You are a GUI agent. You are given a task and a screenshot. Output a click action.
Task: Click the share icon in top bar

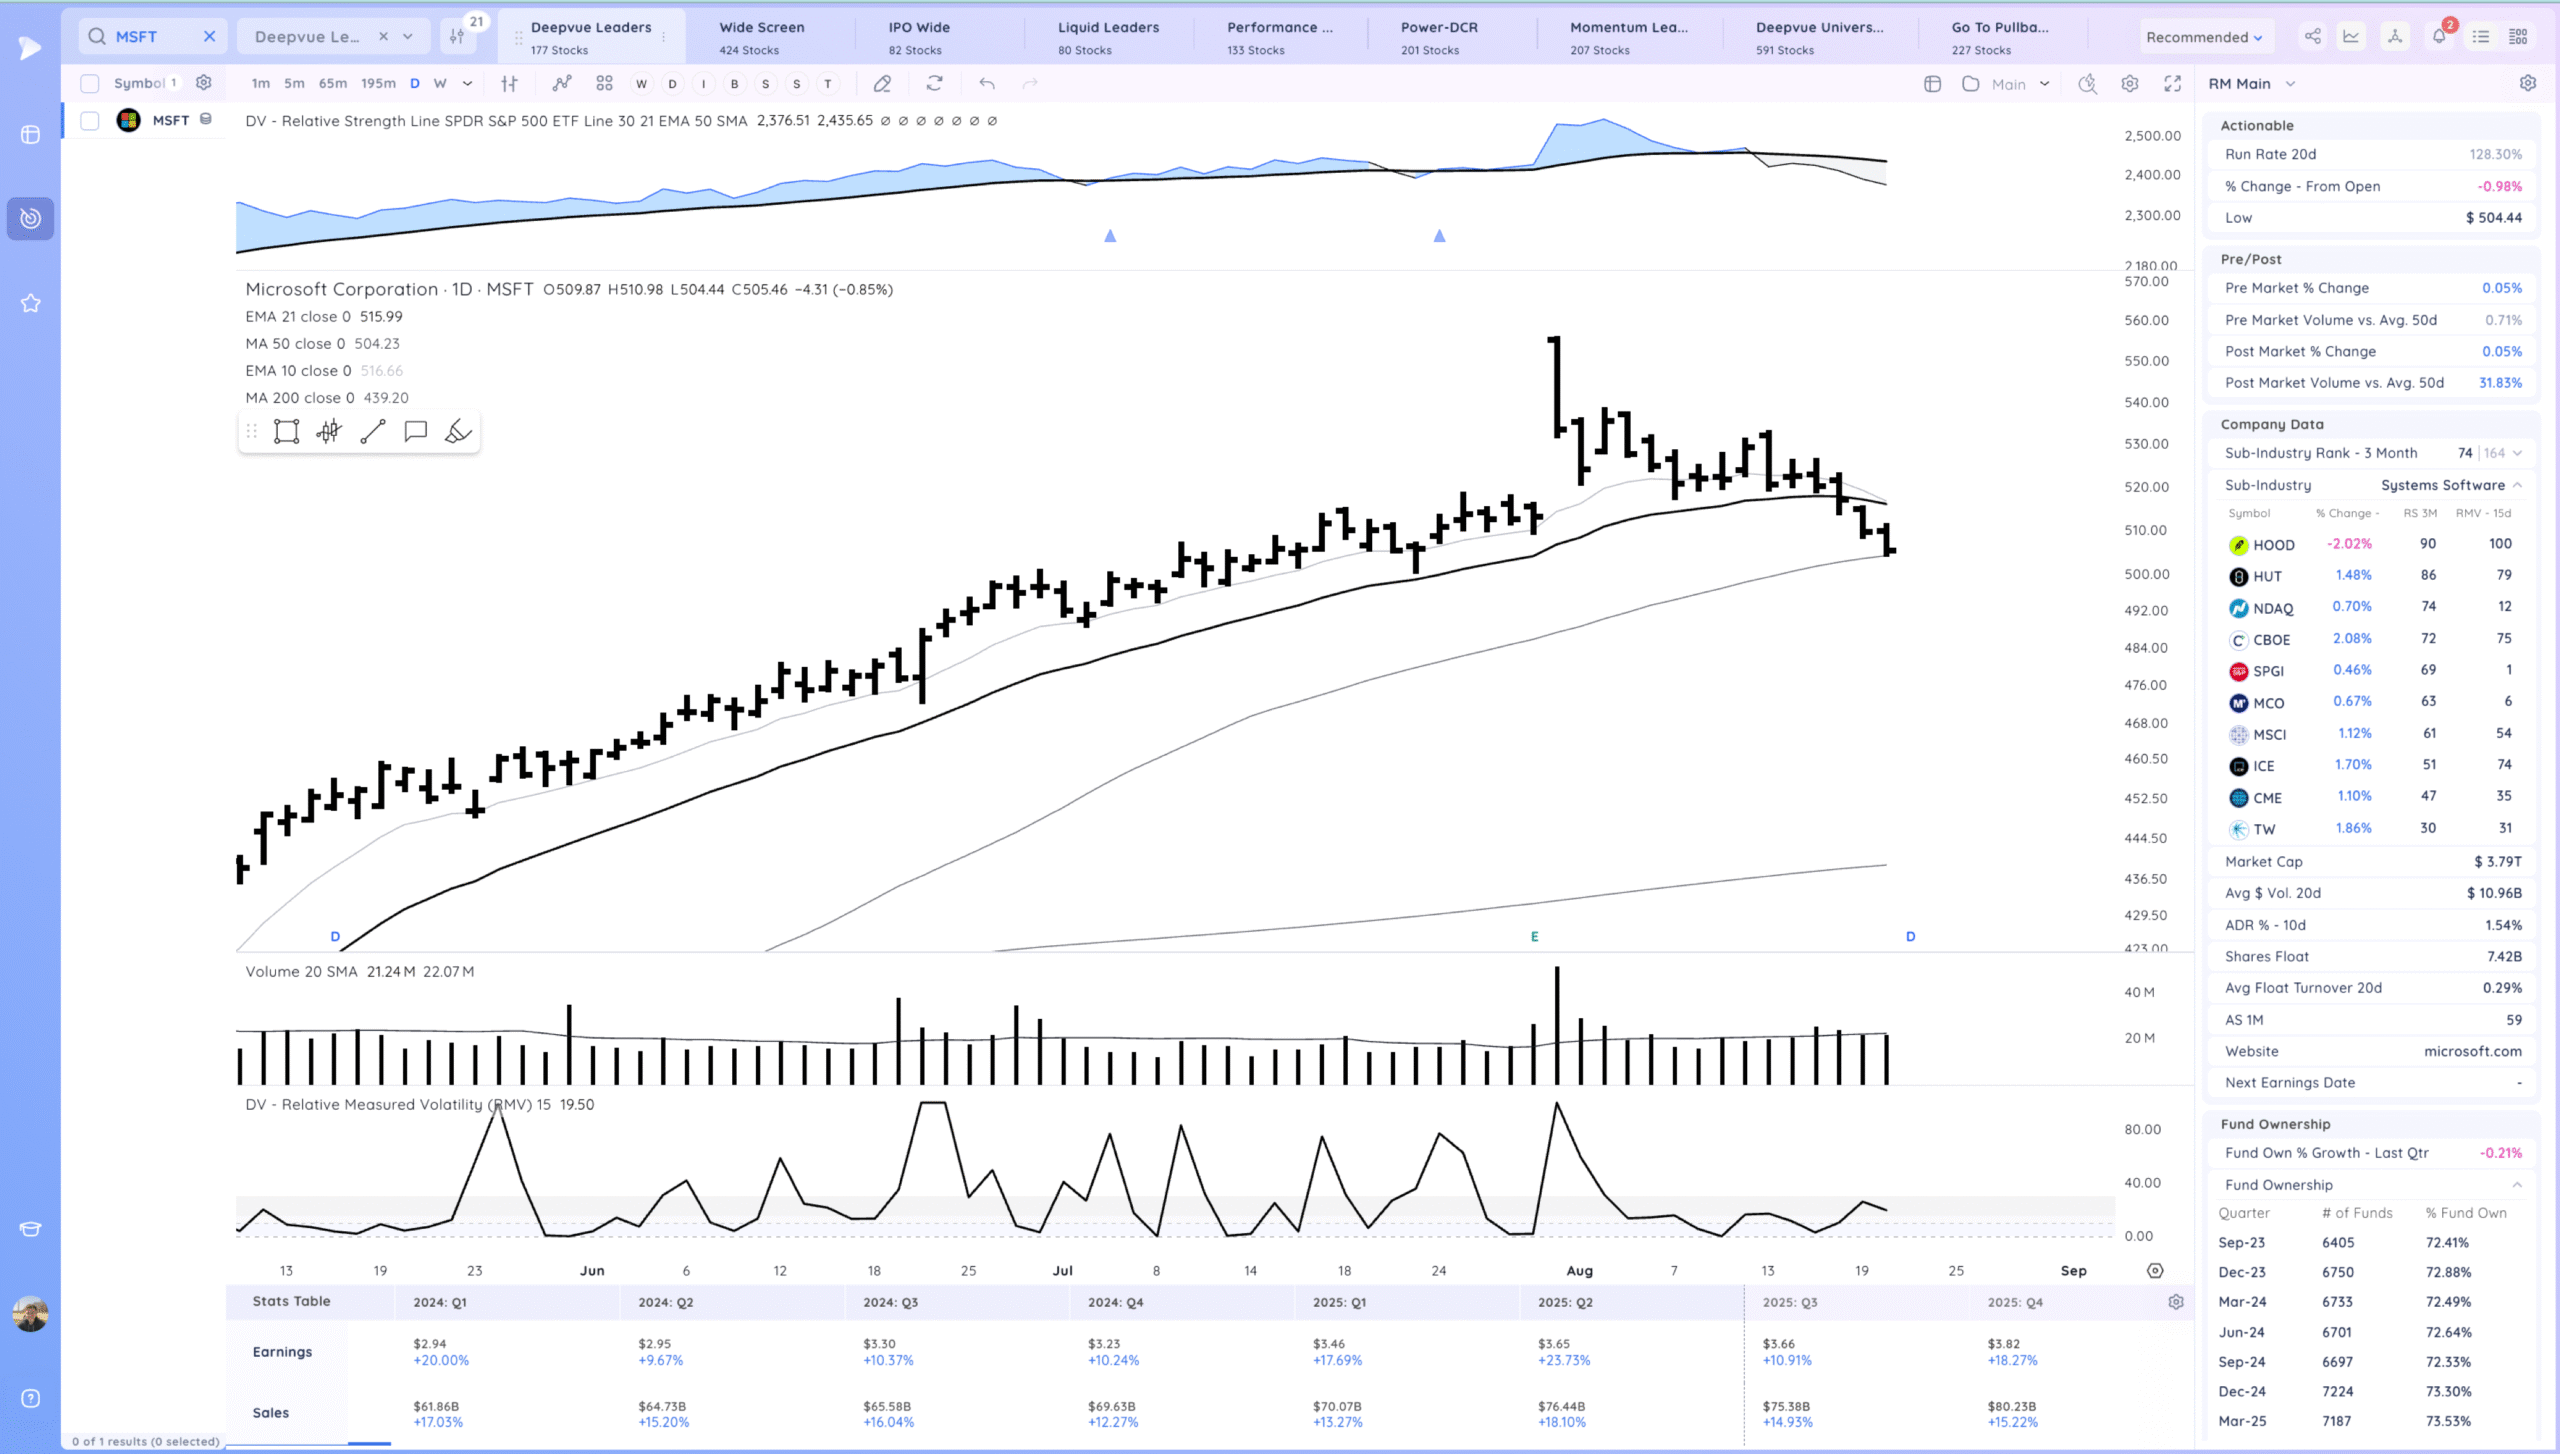point(2313,37)
